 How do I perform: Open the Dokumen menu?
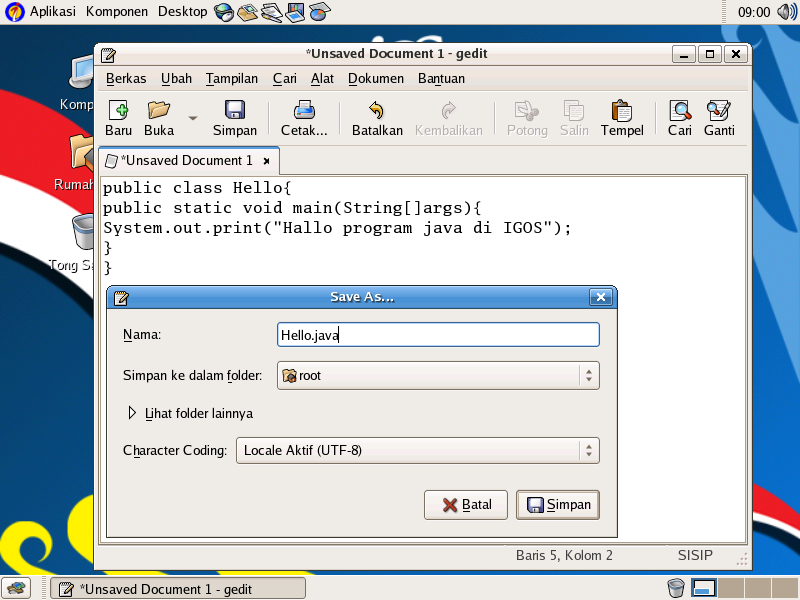[x=376, y=79]
